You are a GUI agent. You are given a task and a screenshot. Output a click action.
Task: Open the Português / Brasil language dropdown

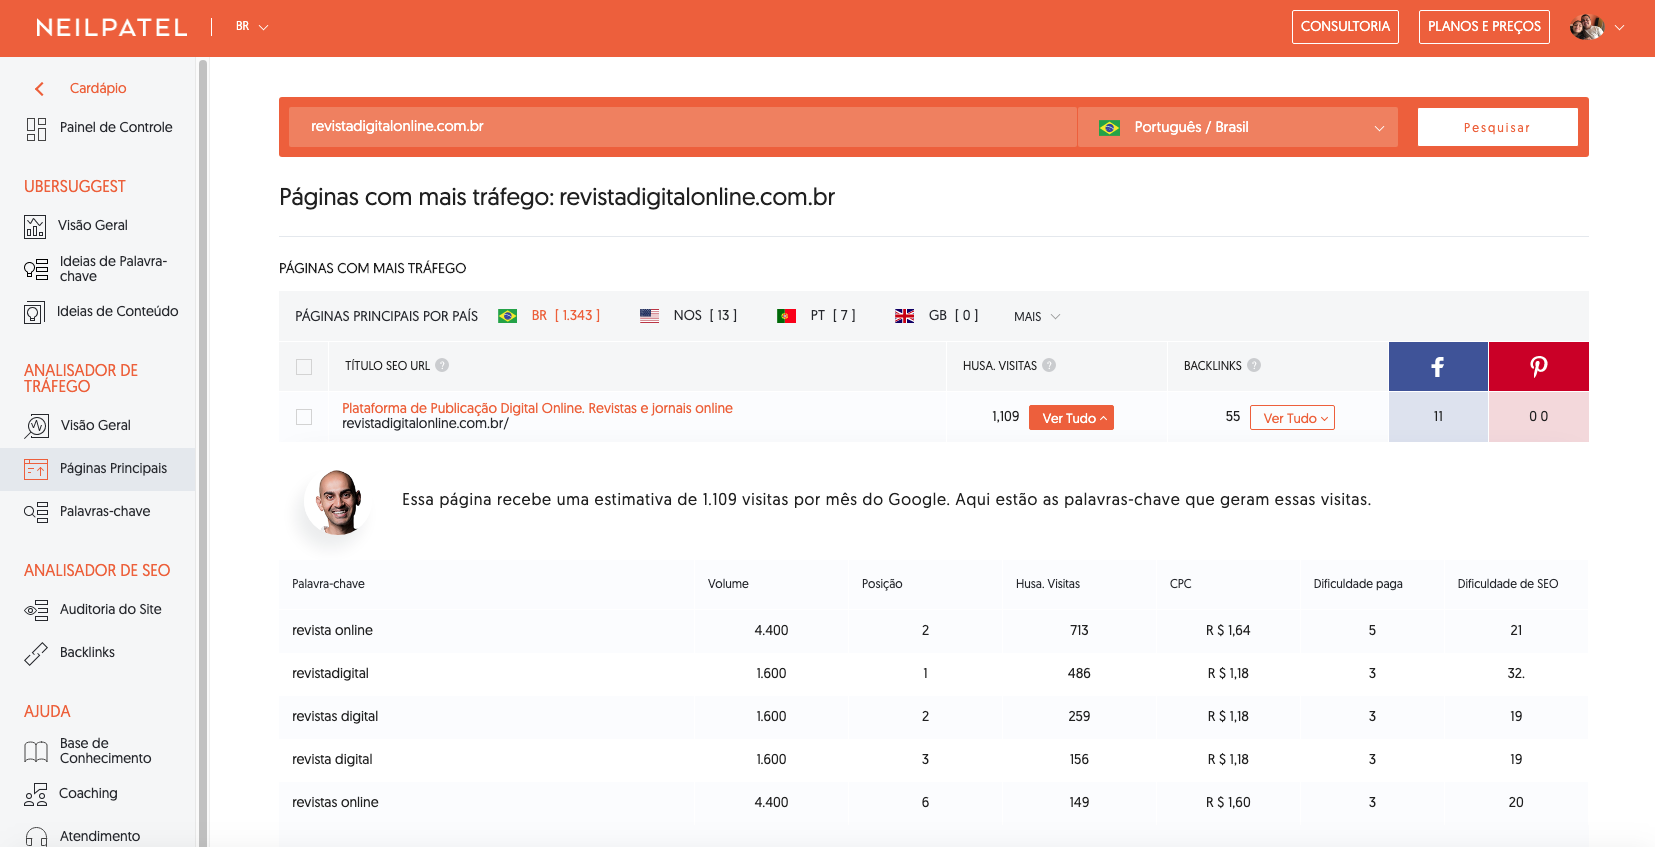[x=1238, y=127]
